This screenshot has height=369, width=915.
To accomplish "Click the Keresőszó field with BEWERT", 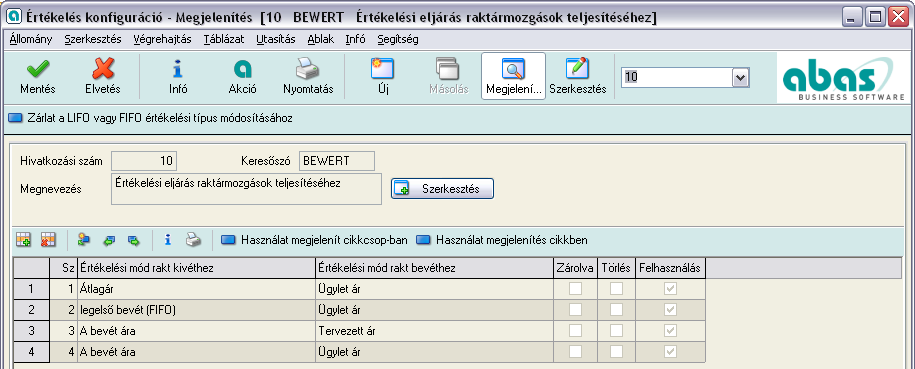I will [x=337, y=161].
